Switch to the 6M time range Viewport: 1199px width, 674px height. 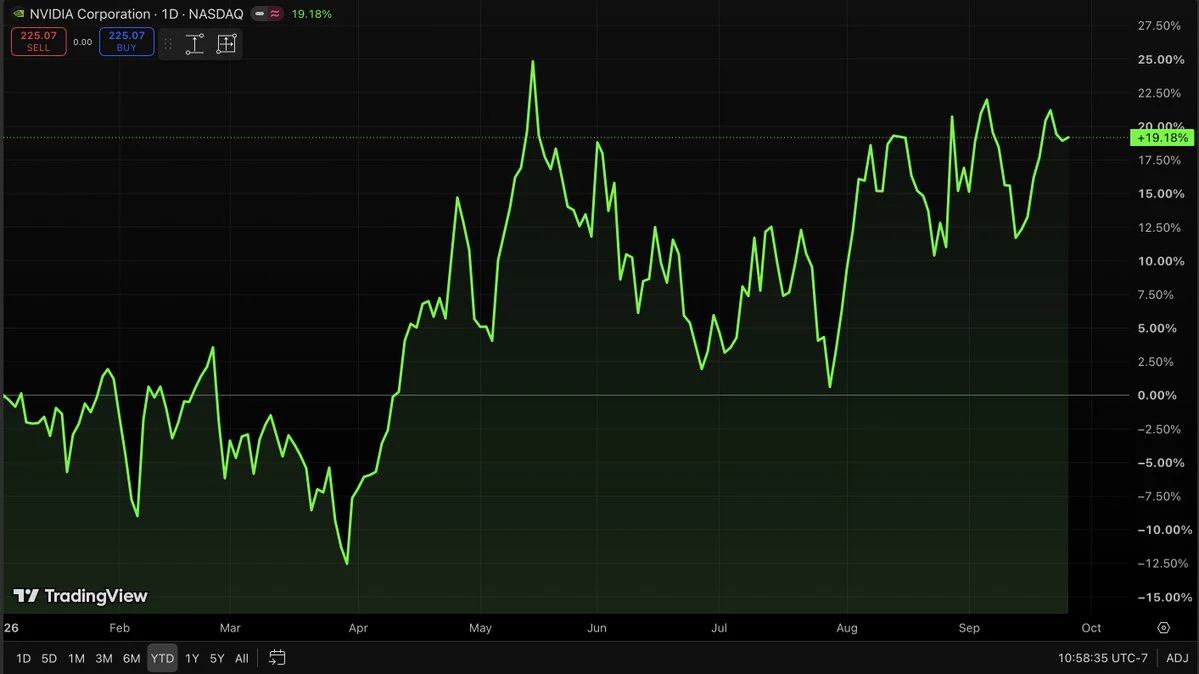pos(132,658)
